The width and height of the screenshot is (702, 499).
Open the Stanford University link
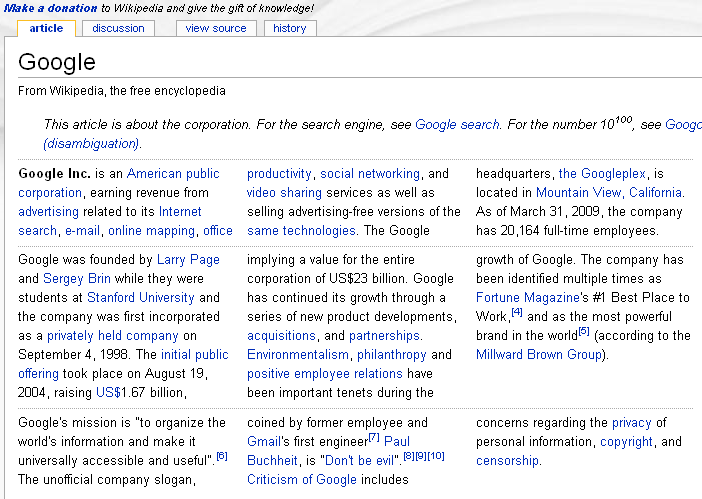pos(141,298)
